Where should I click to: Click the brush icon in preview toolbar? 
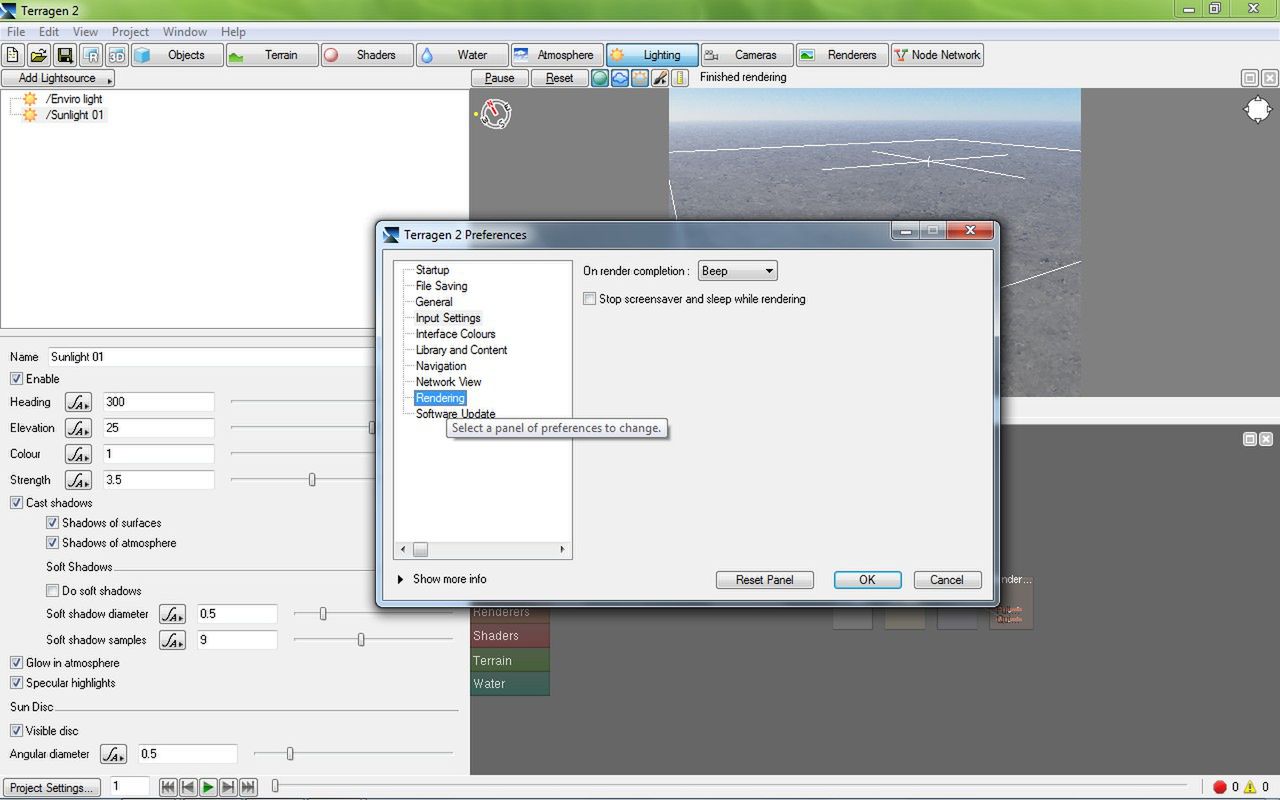[x=660, y=78]
